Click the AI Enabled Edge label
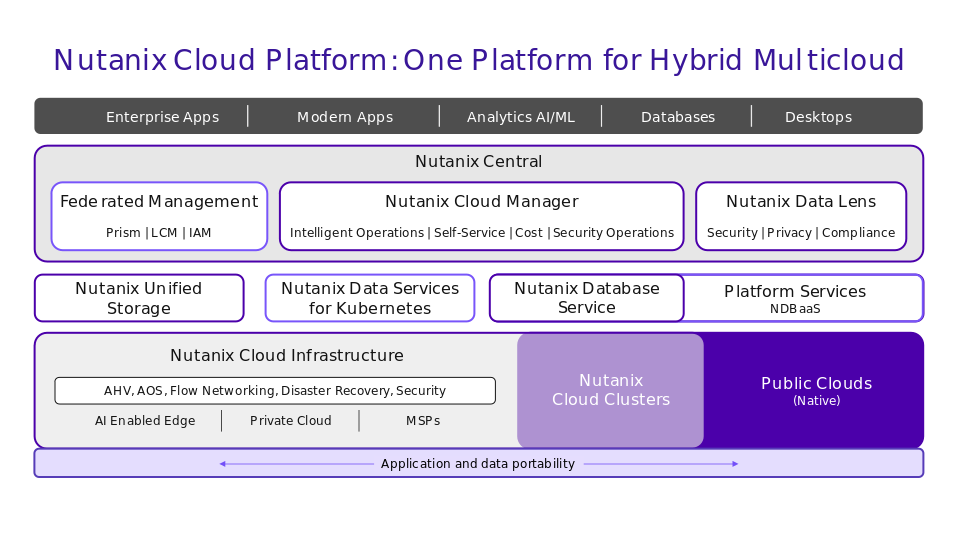This screenshot has width=960, height=540. click(x=145, y=421)
